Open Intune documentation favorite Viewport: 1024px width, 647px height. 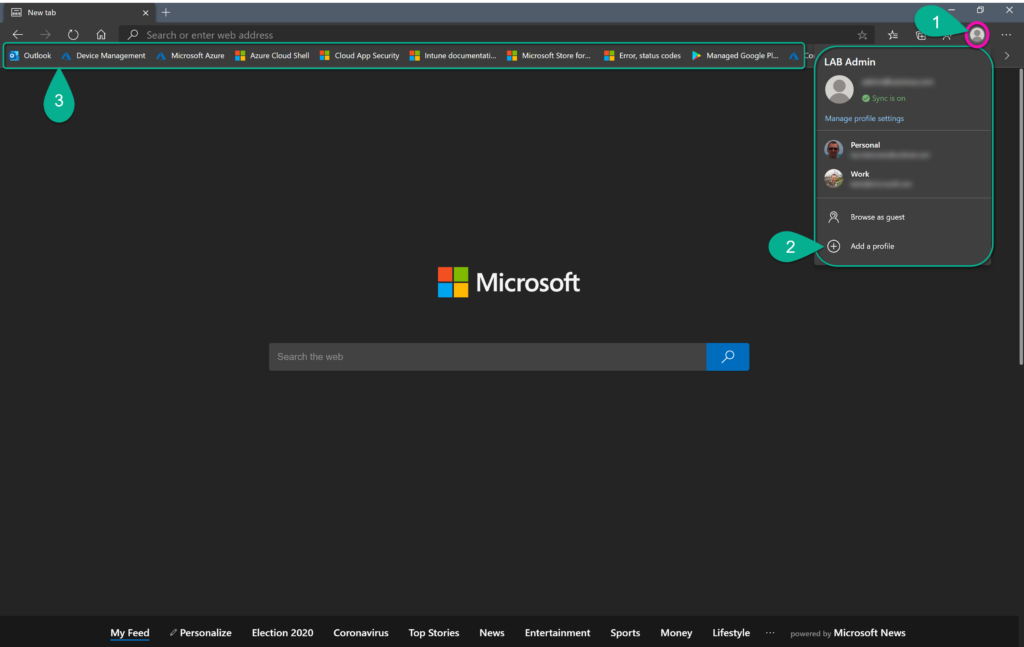point(453,55)
